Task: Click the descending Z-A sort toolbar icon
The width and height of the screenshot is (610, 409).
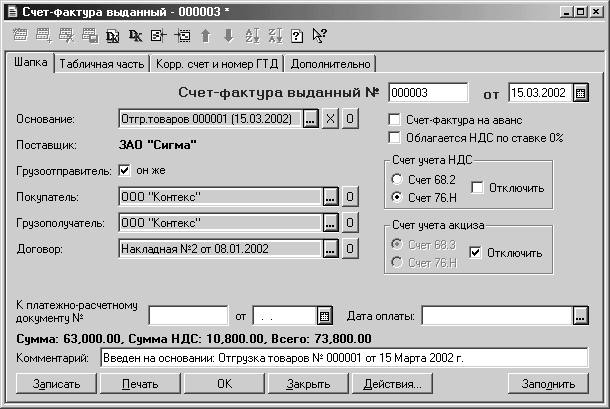Action: [x=274, y=37]
